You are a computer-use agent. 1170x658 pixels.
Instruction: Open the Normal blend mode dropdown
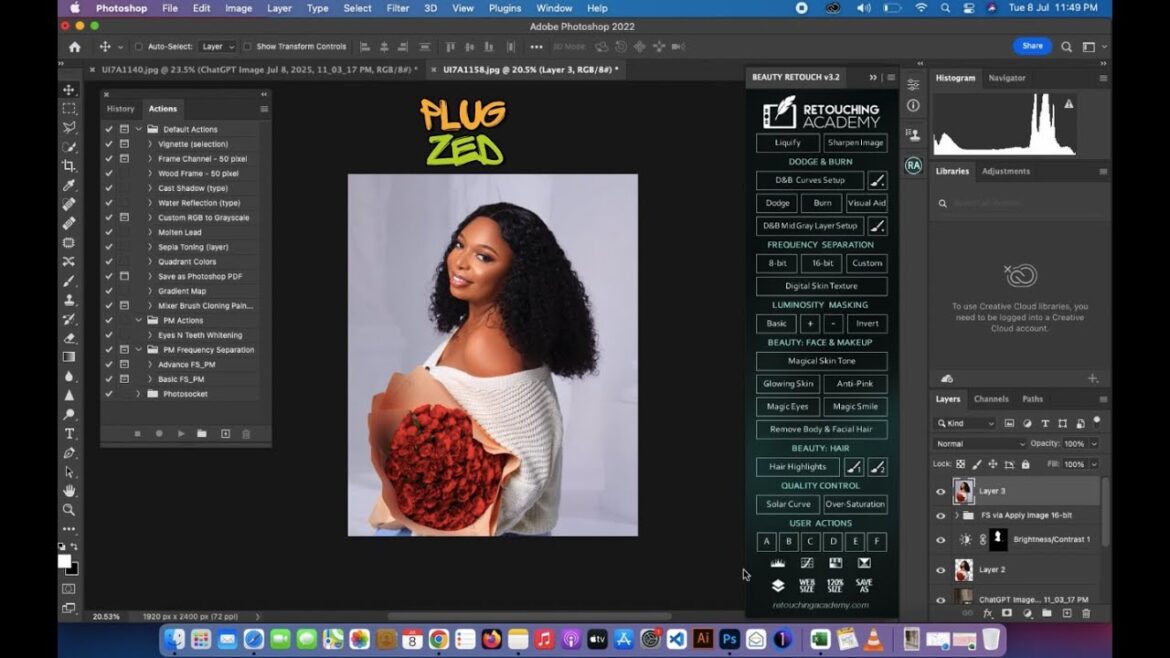980,444
